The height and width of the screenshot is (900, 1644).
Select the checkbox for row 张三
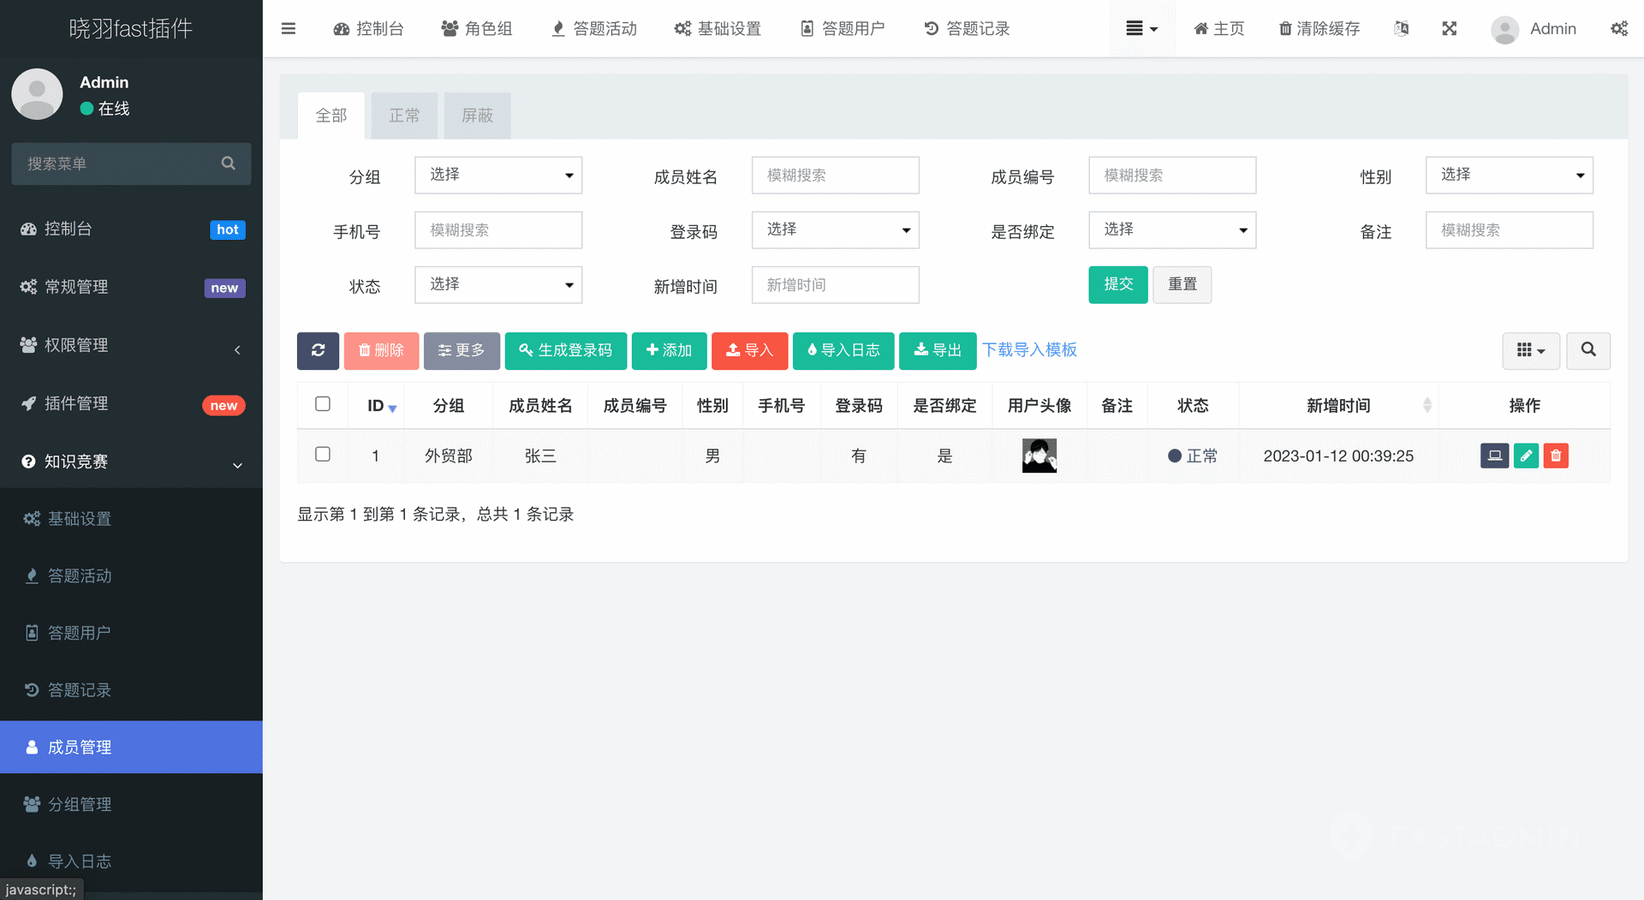[322, 454]
